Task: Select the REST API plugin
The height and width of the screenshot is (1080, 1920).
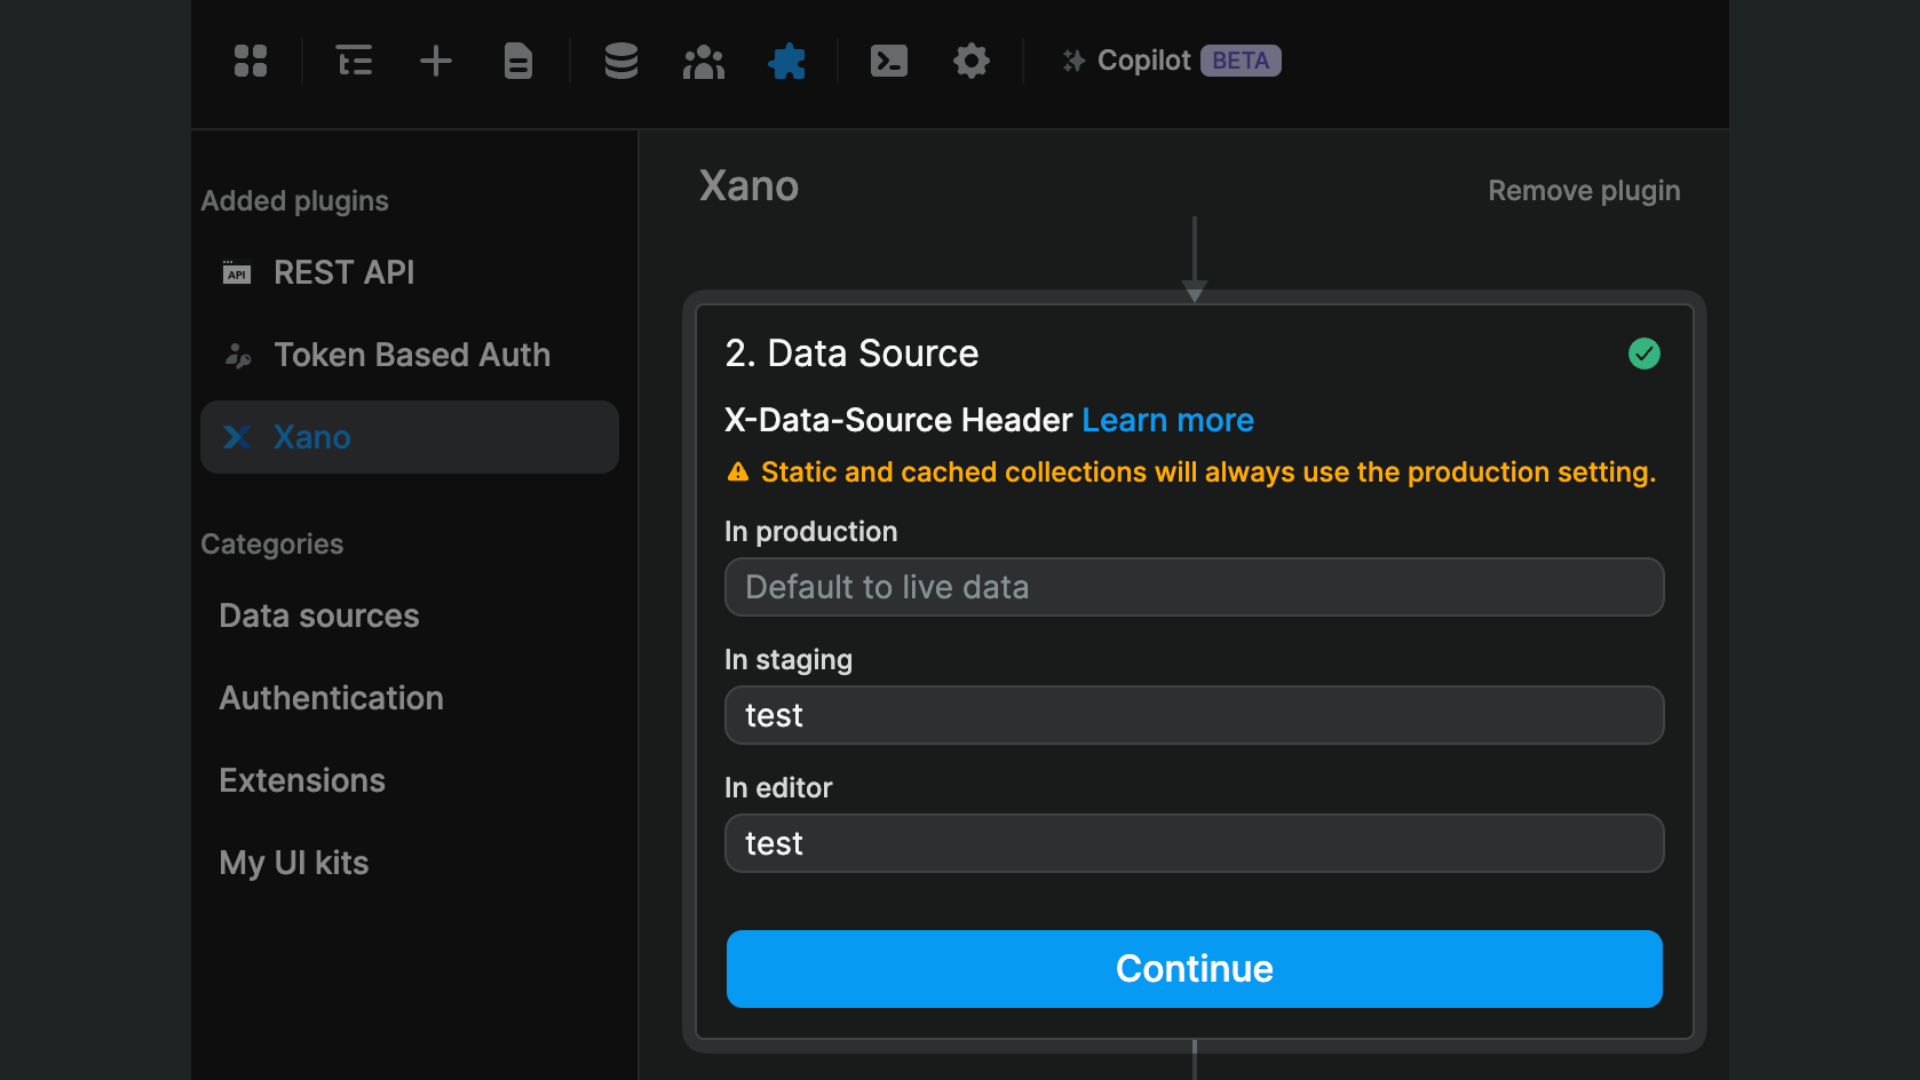Action: (344, 272)
